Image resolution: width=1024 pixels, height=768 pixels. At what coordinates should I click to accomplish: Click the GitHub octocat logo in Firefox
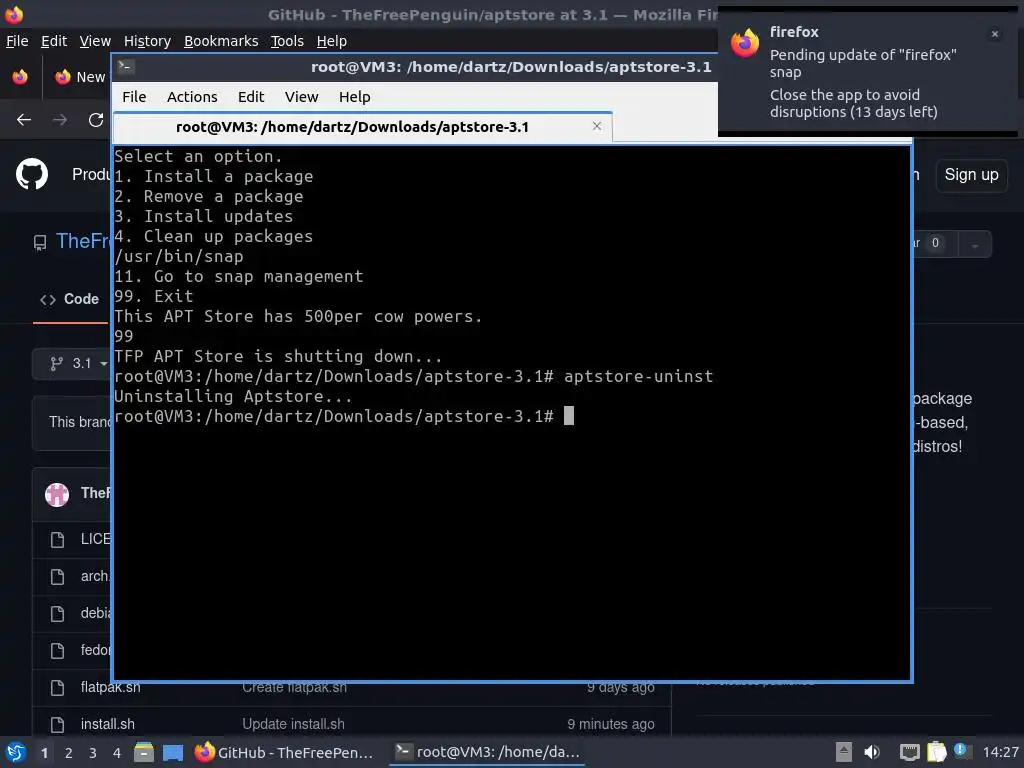coord(31,174)
